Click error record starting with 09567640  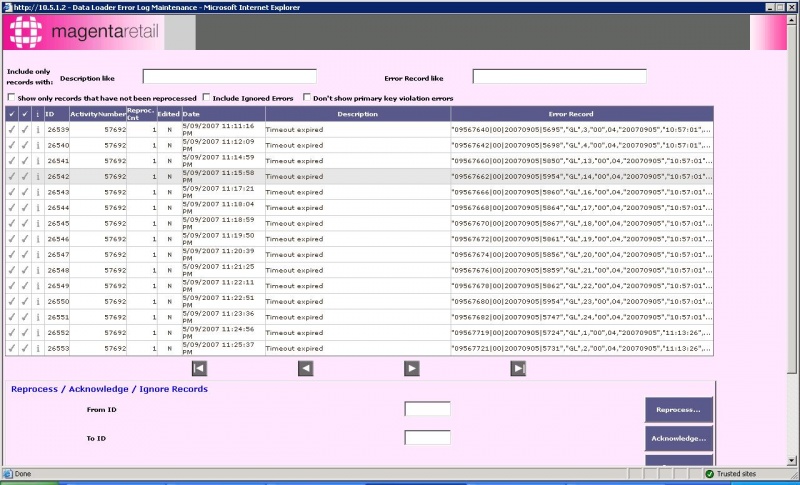coord(582,130)
